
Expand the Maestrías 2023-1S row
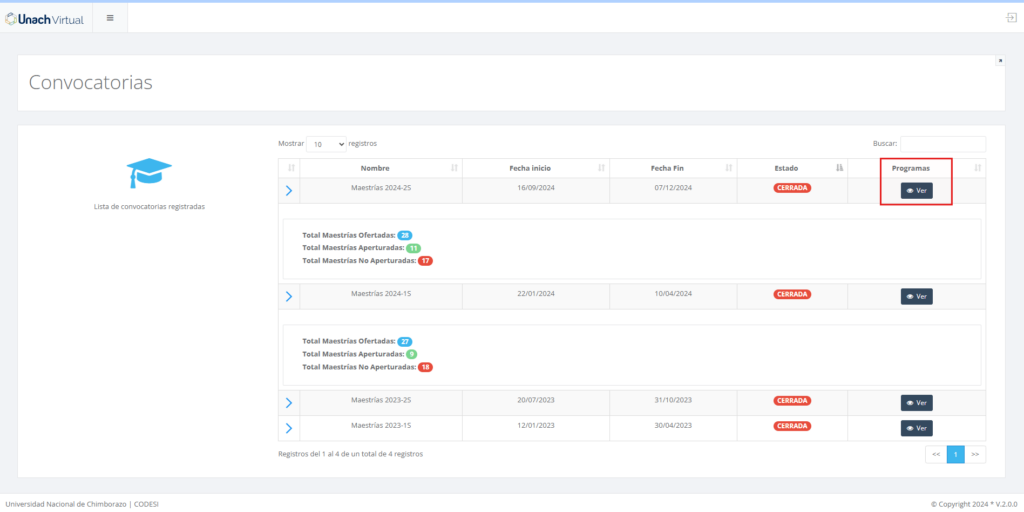289,428
